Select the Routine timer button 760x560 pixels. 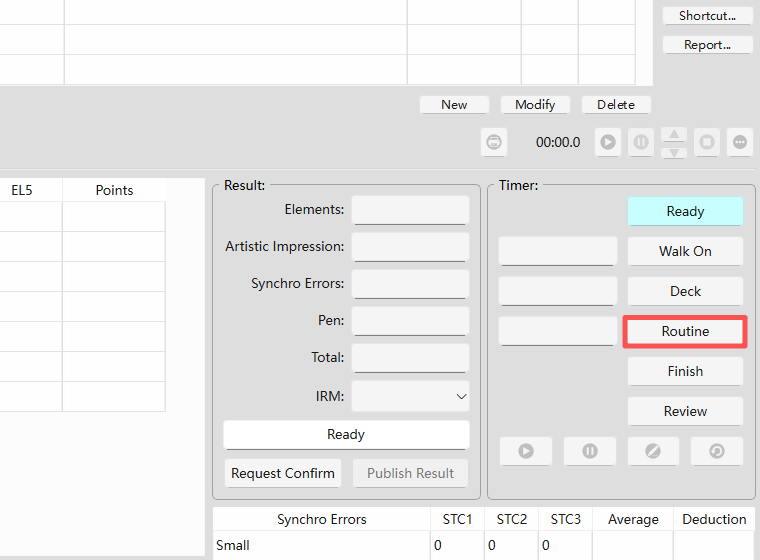[685, 332]
